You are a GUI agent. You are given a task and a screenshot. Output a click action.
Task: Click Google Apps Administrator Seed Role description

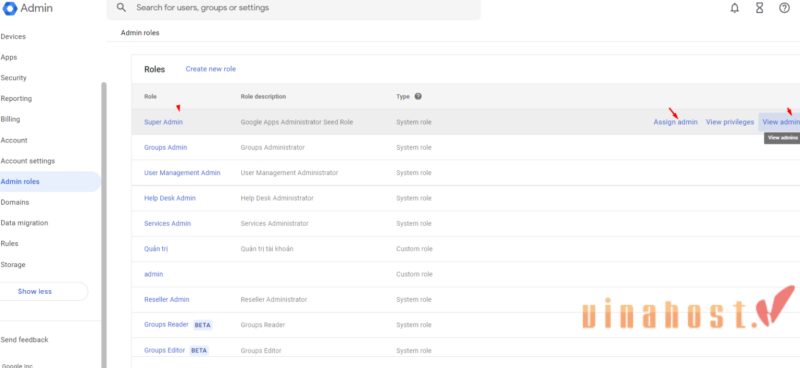pos(297,122)
